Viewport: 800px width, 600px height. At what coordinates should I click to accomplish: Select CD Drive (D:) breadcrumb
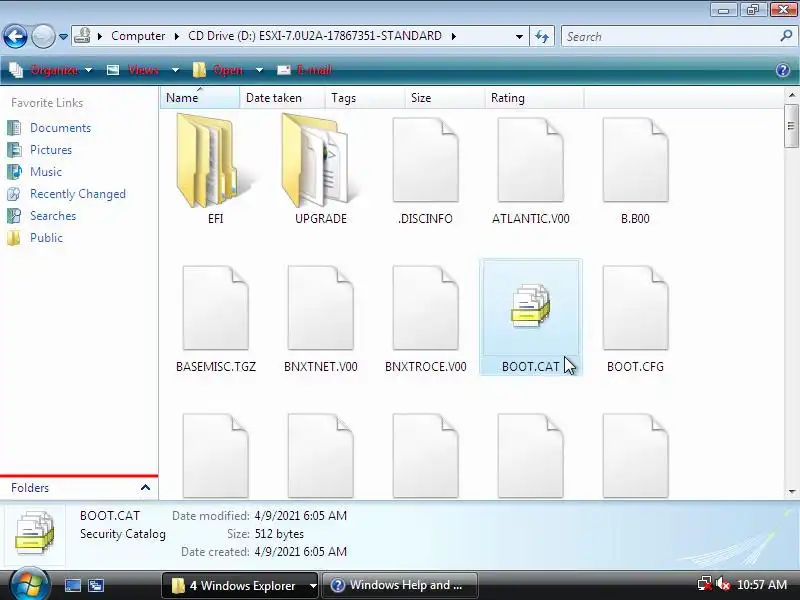click(315, 36)
